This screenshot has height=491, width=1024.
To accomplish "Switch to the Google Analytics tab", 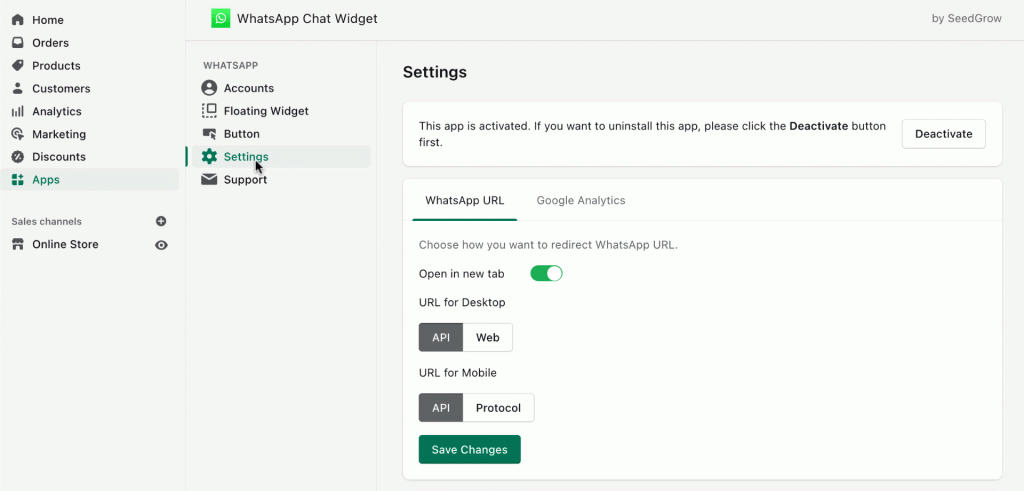I will coord(580,200).
